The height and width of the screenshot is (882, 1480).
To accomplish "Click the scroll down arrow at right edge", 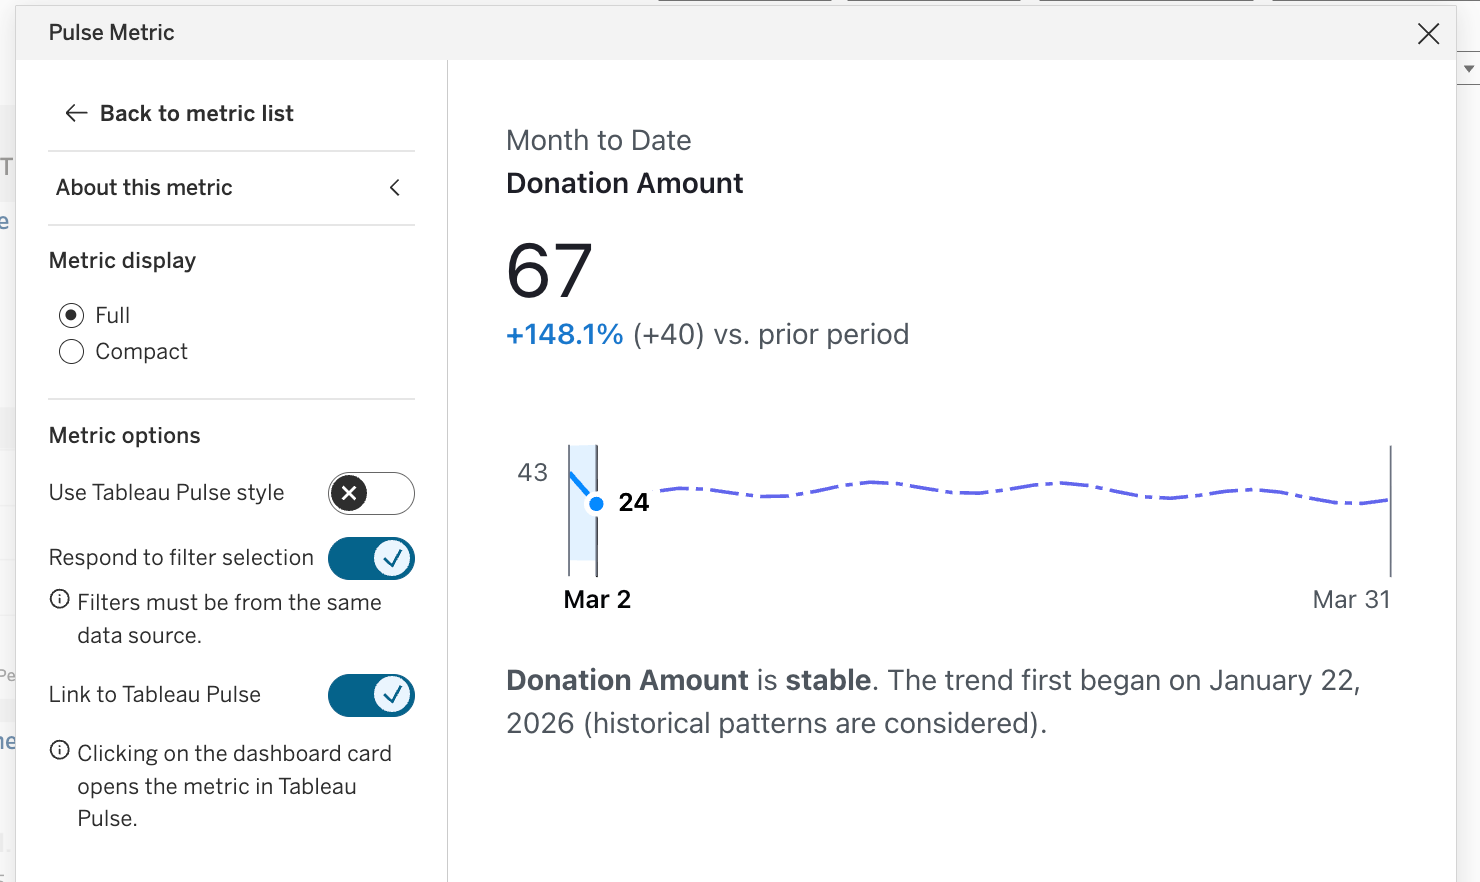I will pyautogui.click(x=1469, y=69).
